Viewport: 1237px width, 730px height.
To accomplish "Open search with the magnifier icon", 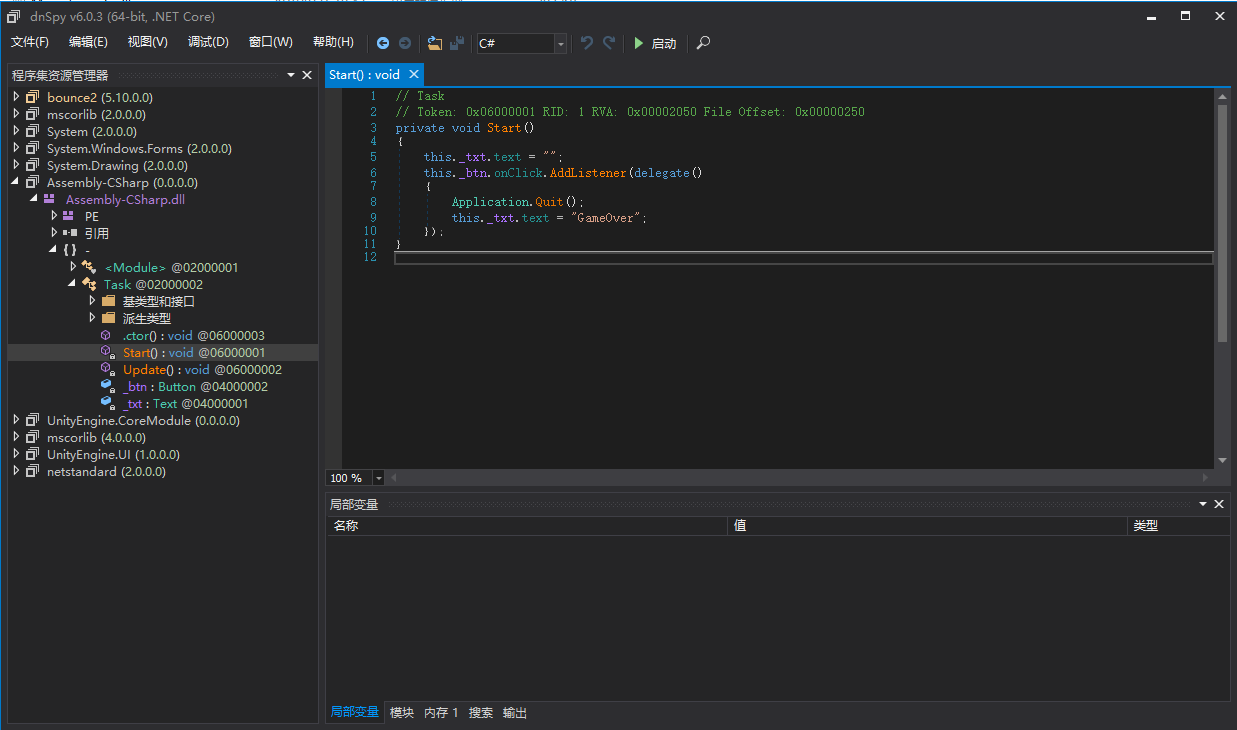I will [704, 43].
